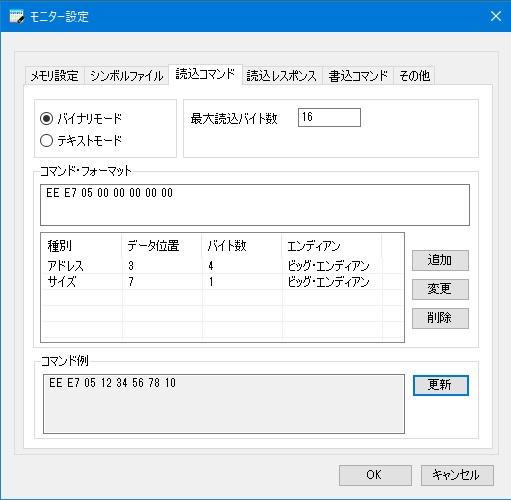This screenshot has height=500, width=511.
Task: Close the モニター設定 dialog window
Action: 496,16
